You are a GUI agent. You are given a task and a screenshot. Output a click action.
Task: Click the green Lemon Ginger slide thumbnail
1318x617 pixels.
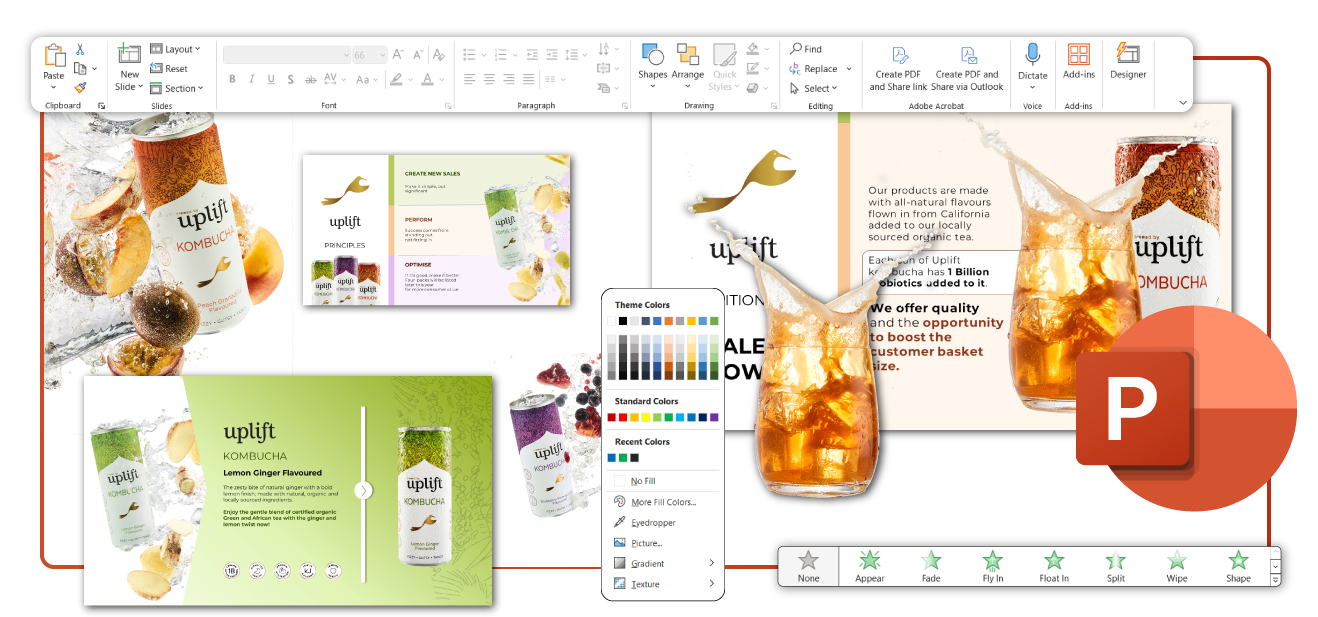click(x=288, y=490)
